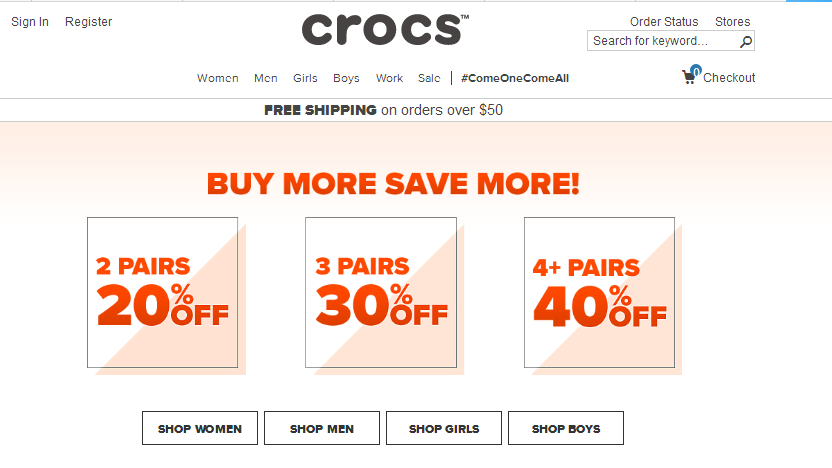Open the Boys menu
The width and height of the screenshot is (832, 468).
coord(346,78)
